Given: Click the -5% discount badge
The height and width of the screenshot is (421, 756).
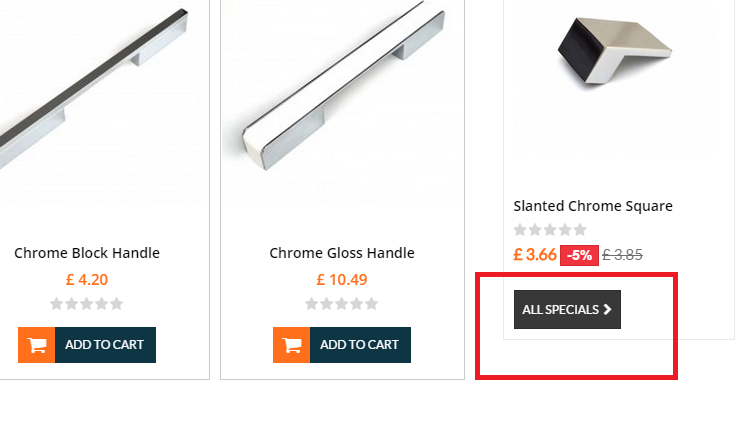Looking at the screenshot, I should pyautogui.click(x=580, y=255).
